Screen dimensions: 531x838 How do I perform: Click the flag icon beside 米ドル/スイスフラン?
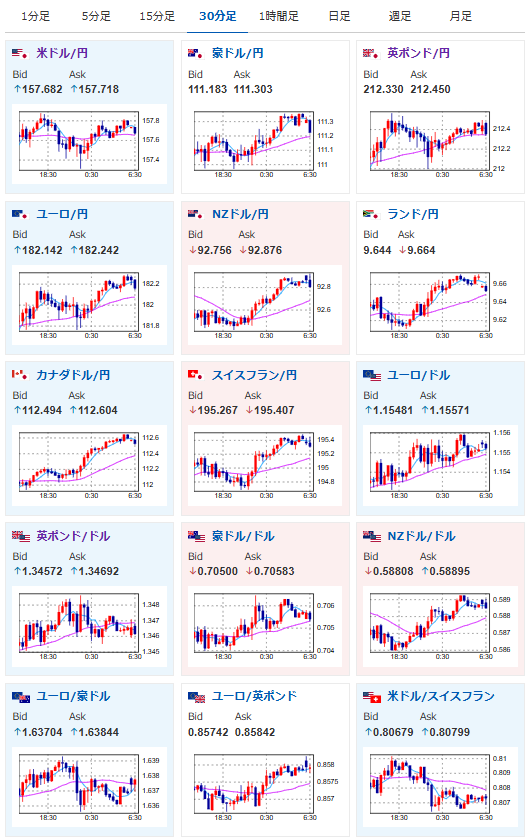point(372,696)
